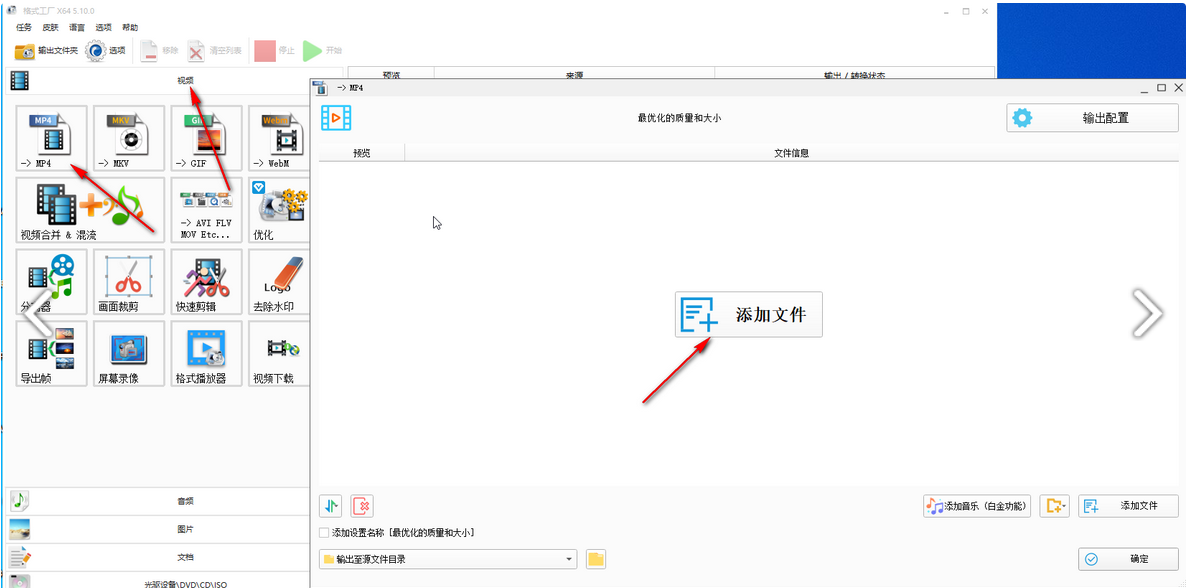Screen dimensions: 1187x588
Task: Open the 输出至源文件目录 dropdown
Action: 448,559
